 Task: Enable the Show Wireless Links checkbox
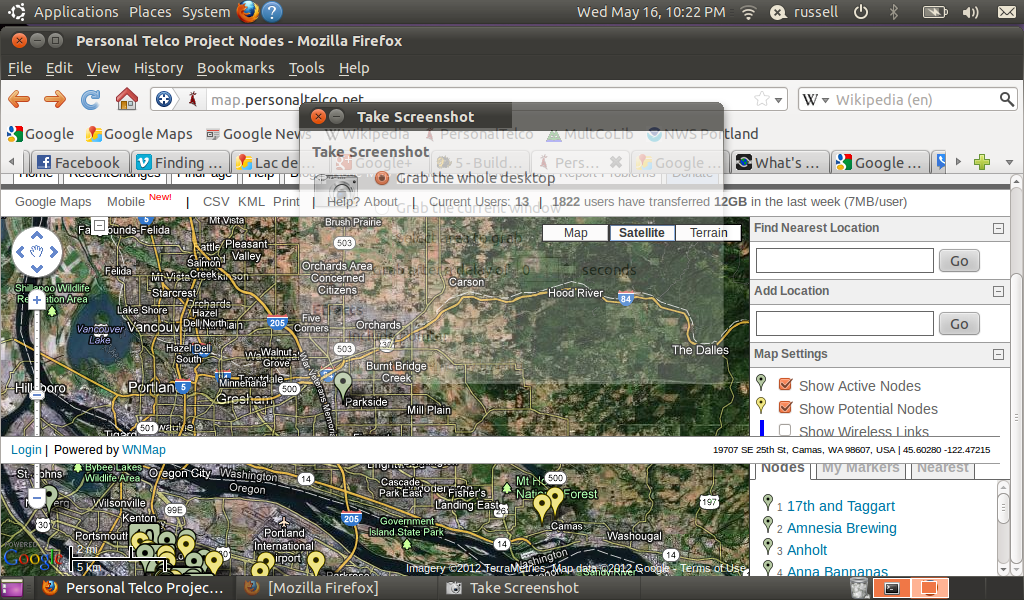pyautogui.click(x=785, y=430)
